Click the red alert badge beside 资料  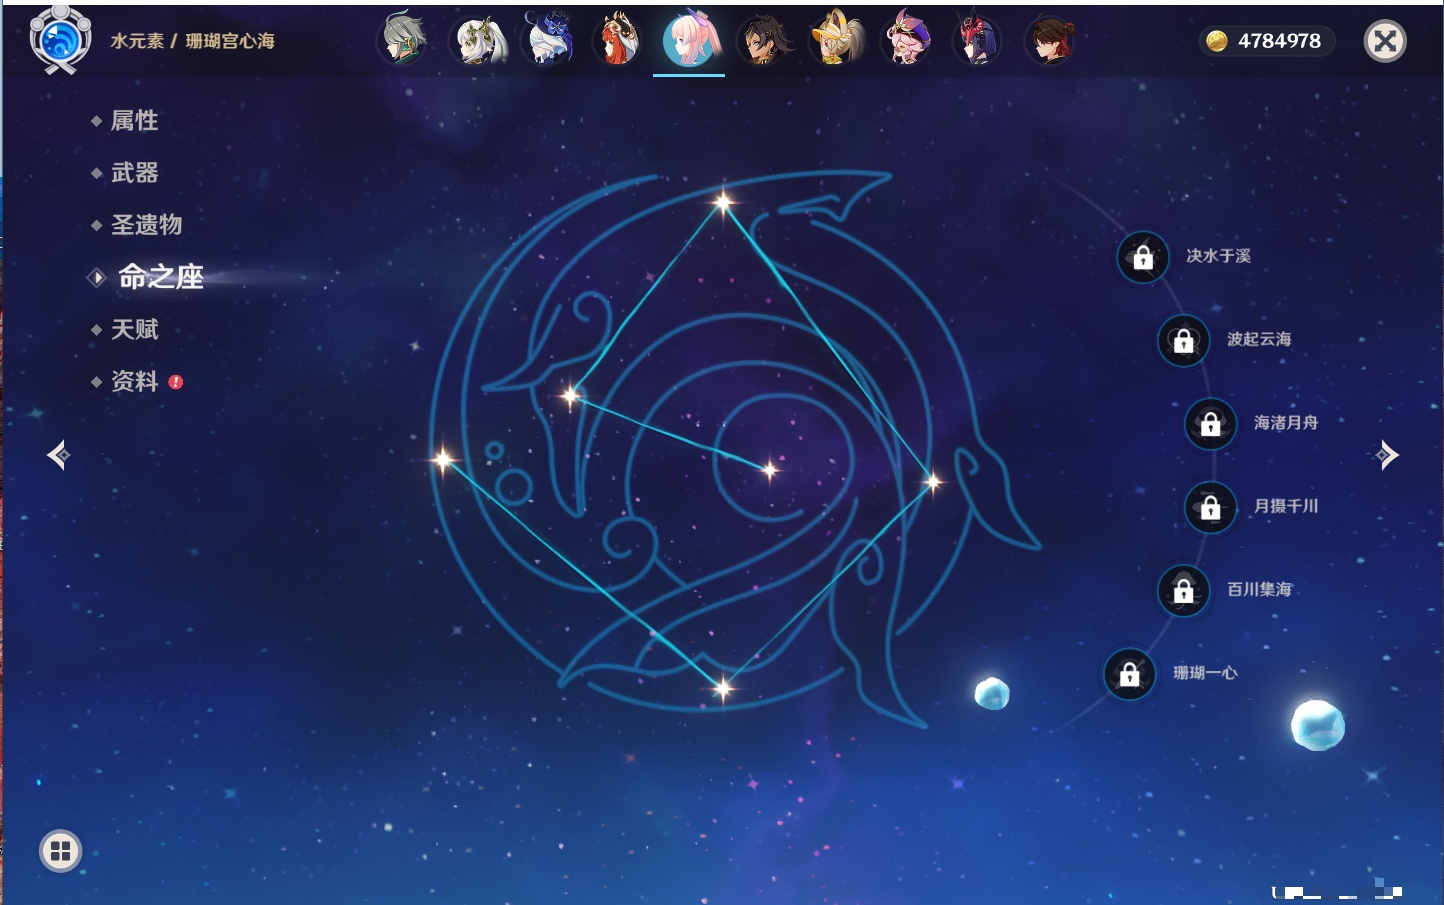(x=176, y=382)
